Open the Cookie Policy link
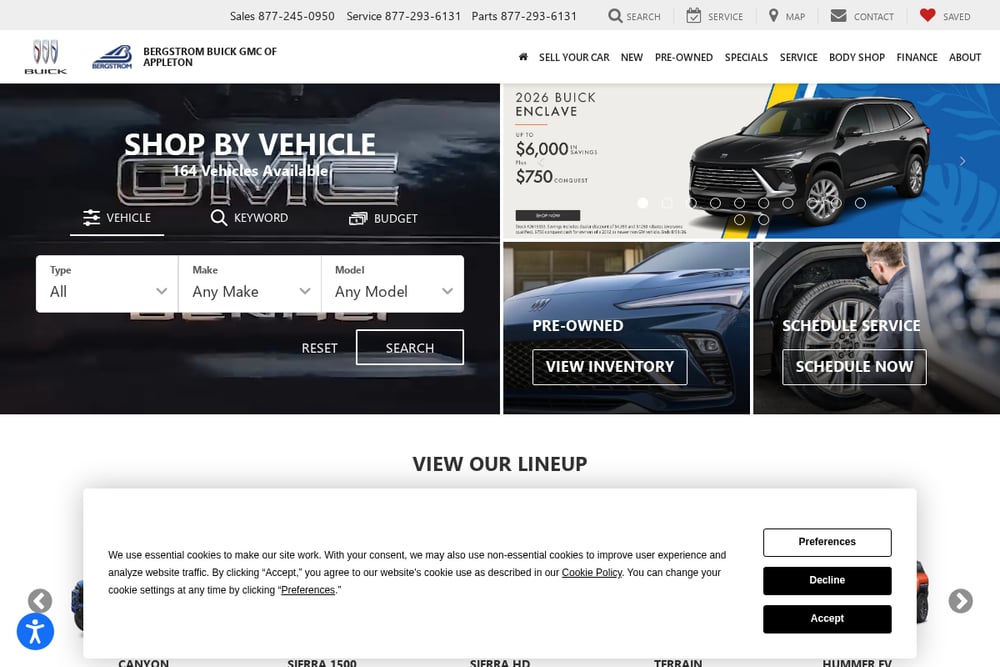1000x667 pixels. tap(591, 573)
